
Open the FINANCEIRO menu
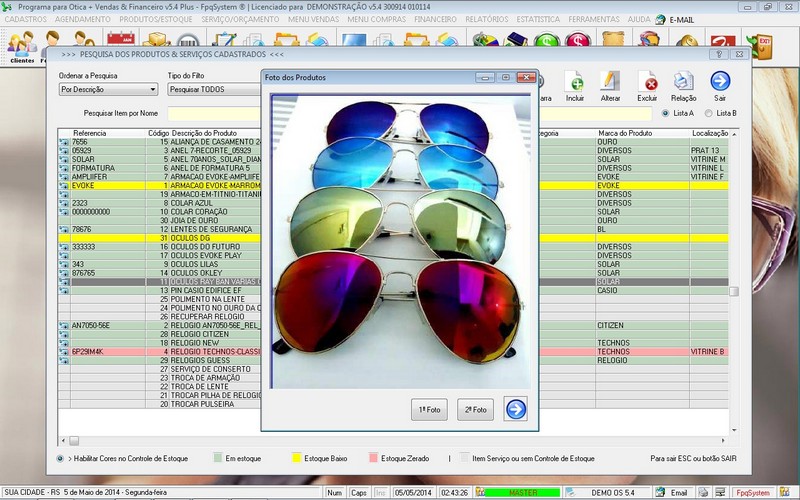click(434, 19)
